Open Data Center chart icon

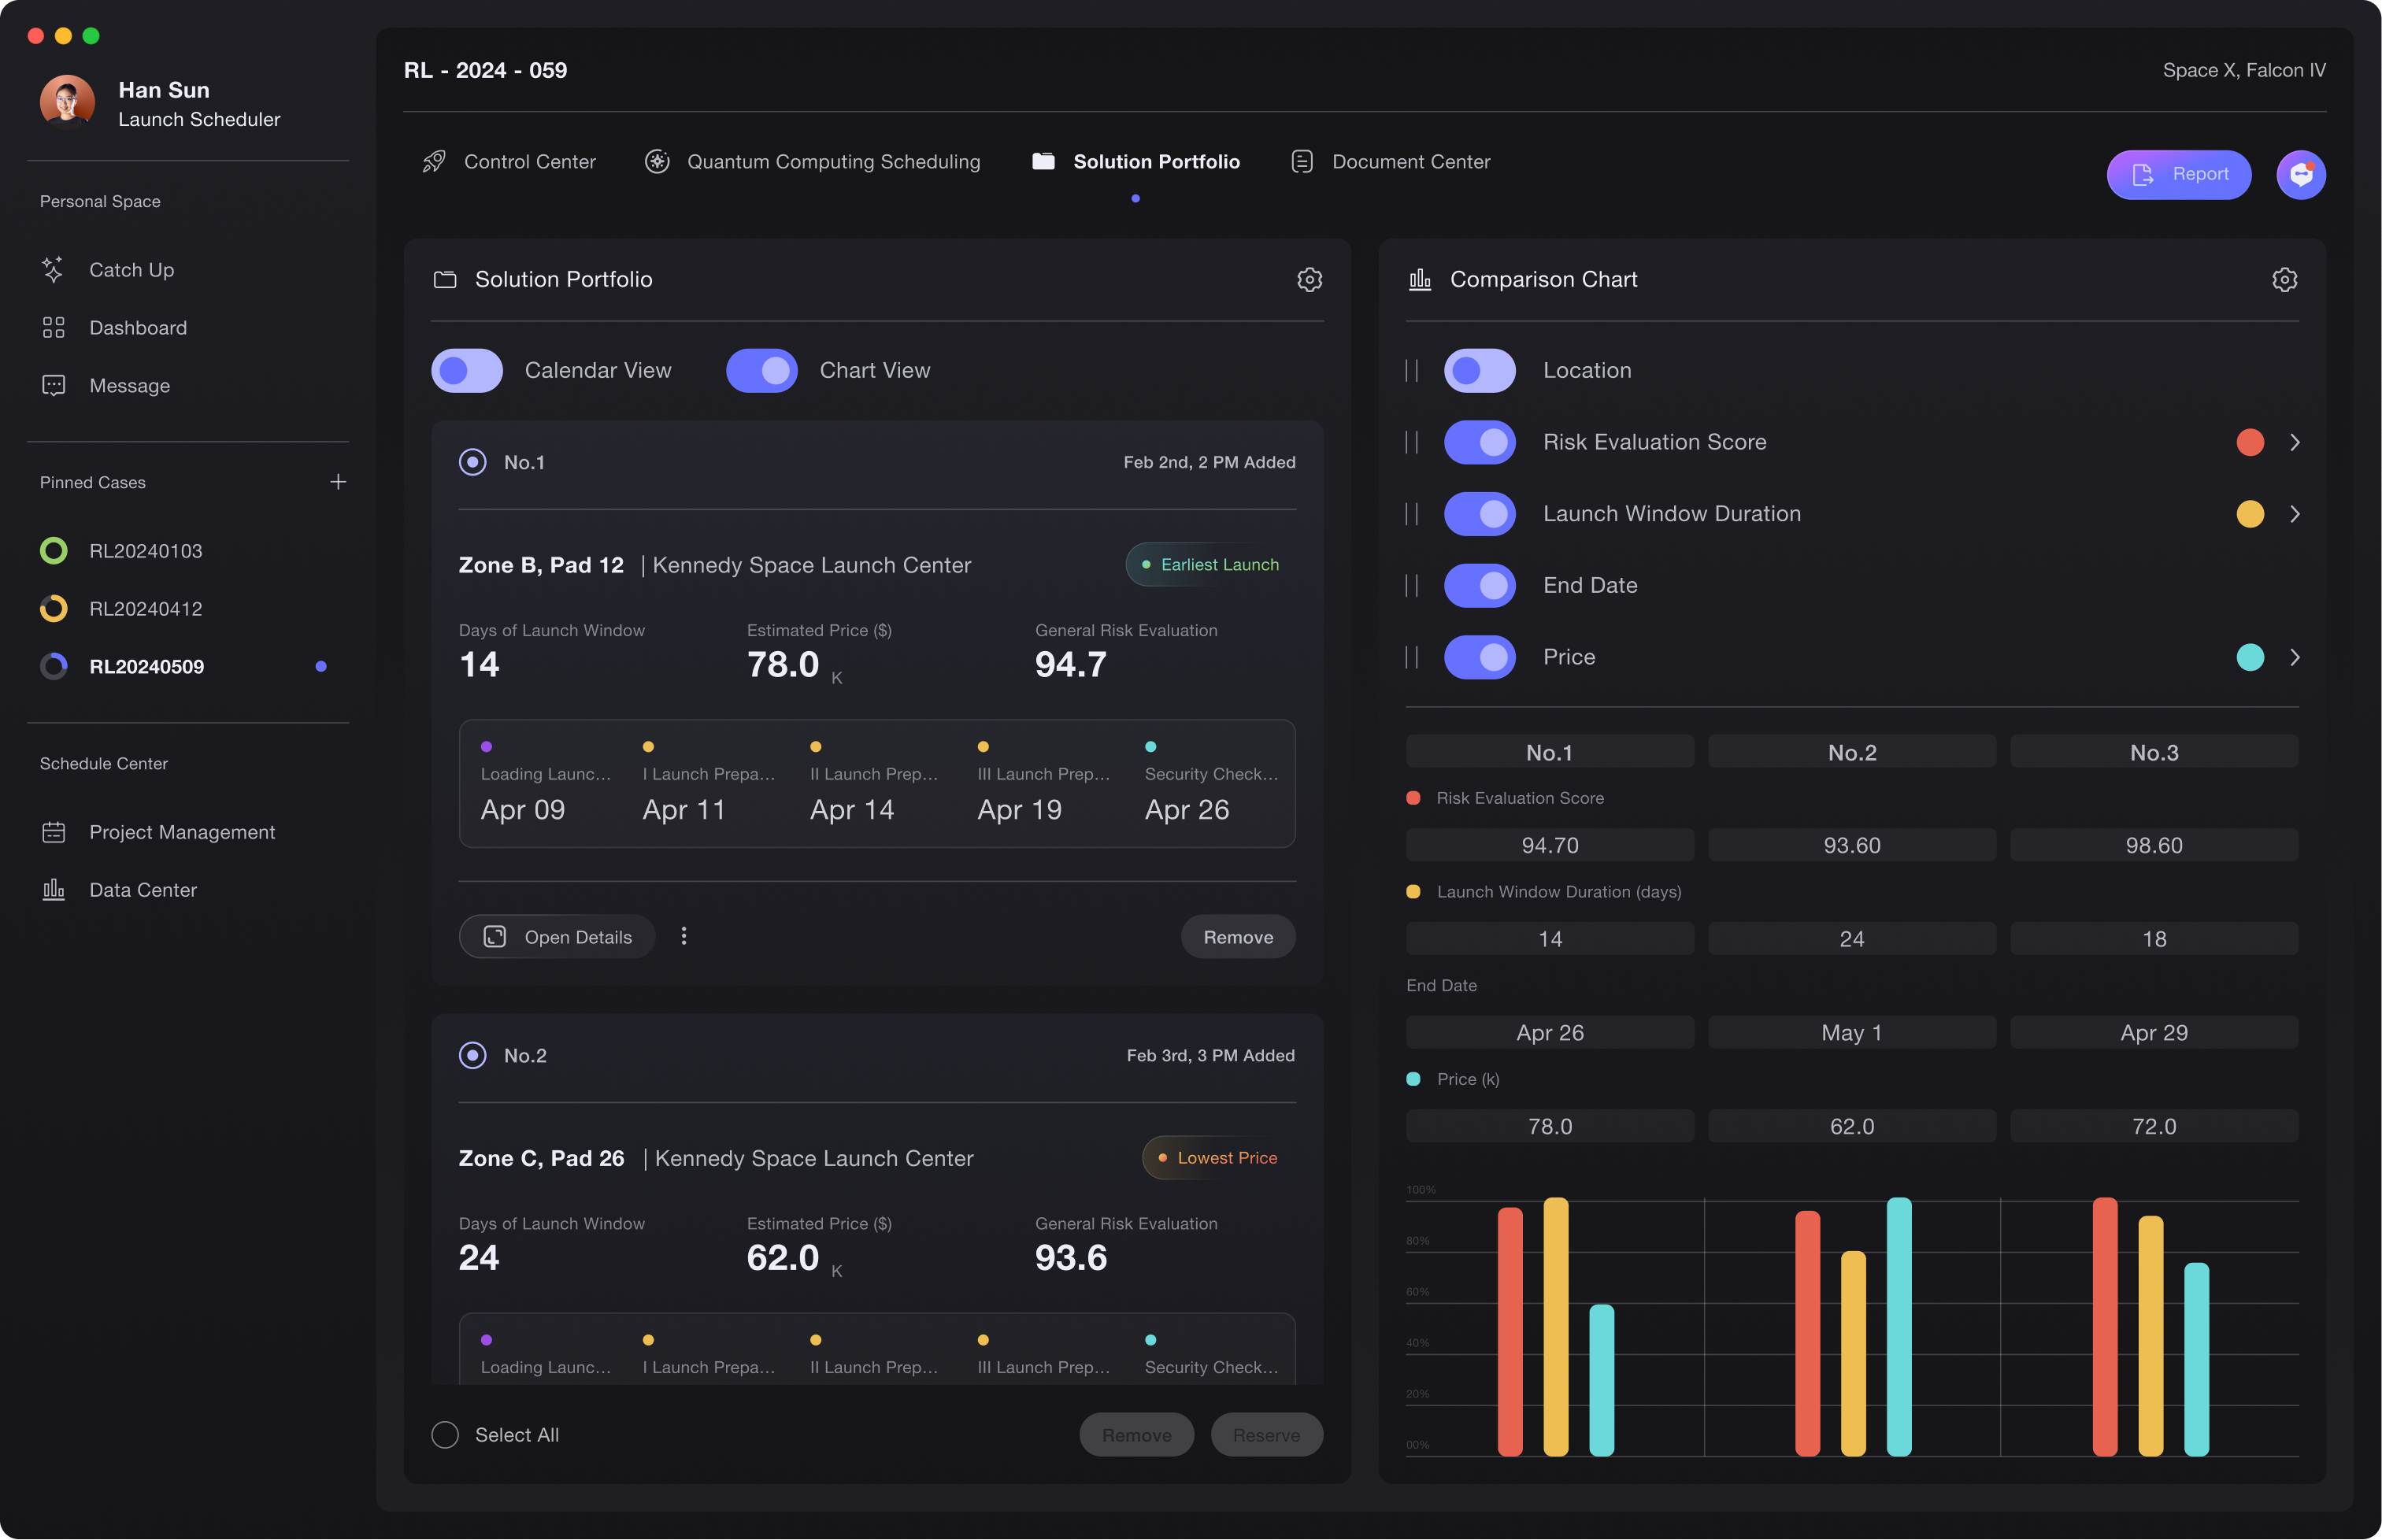(x=53, y=890)
